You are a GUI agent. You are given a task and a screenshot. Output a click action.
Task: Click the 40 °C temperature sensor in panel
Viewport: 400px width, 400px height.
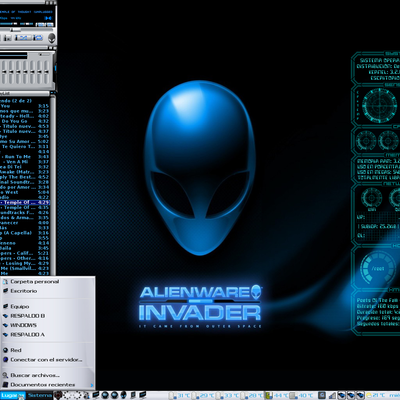tap(301, 396)
